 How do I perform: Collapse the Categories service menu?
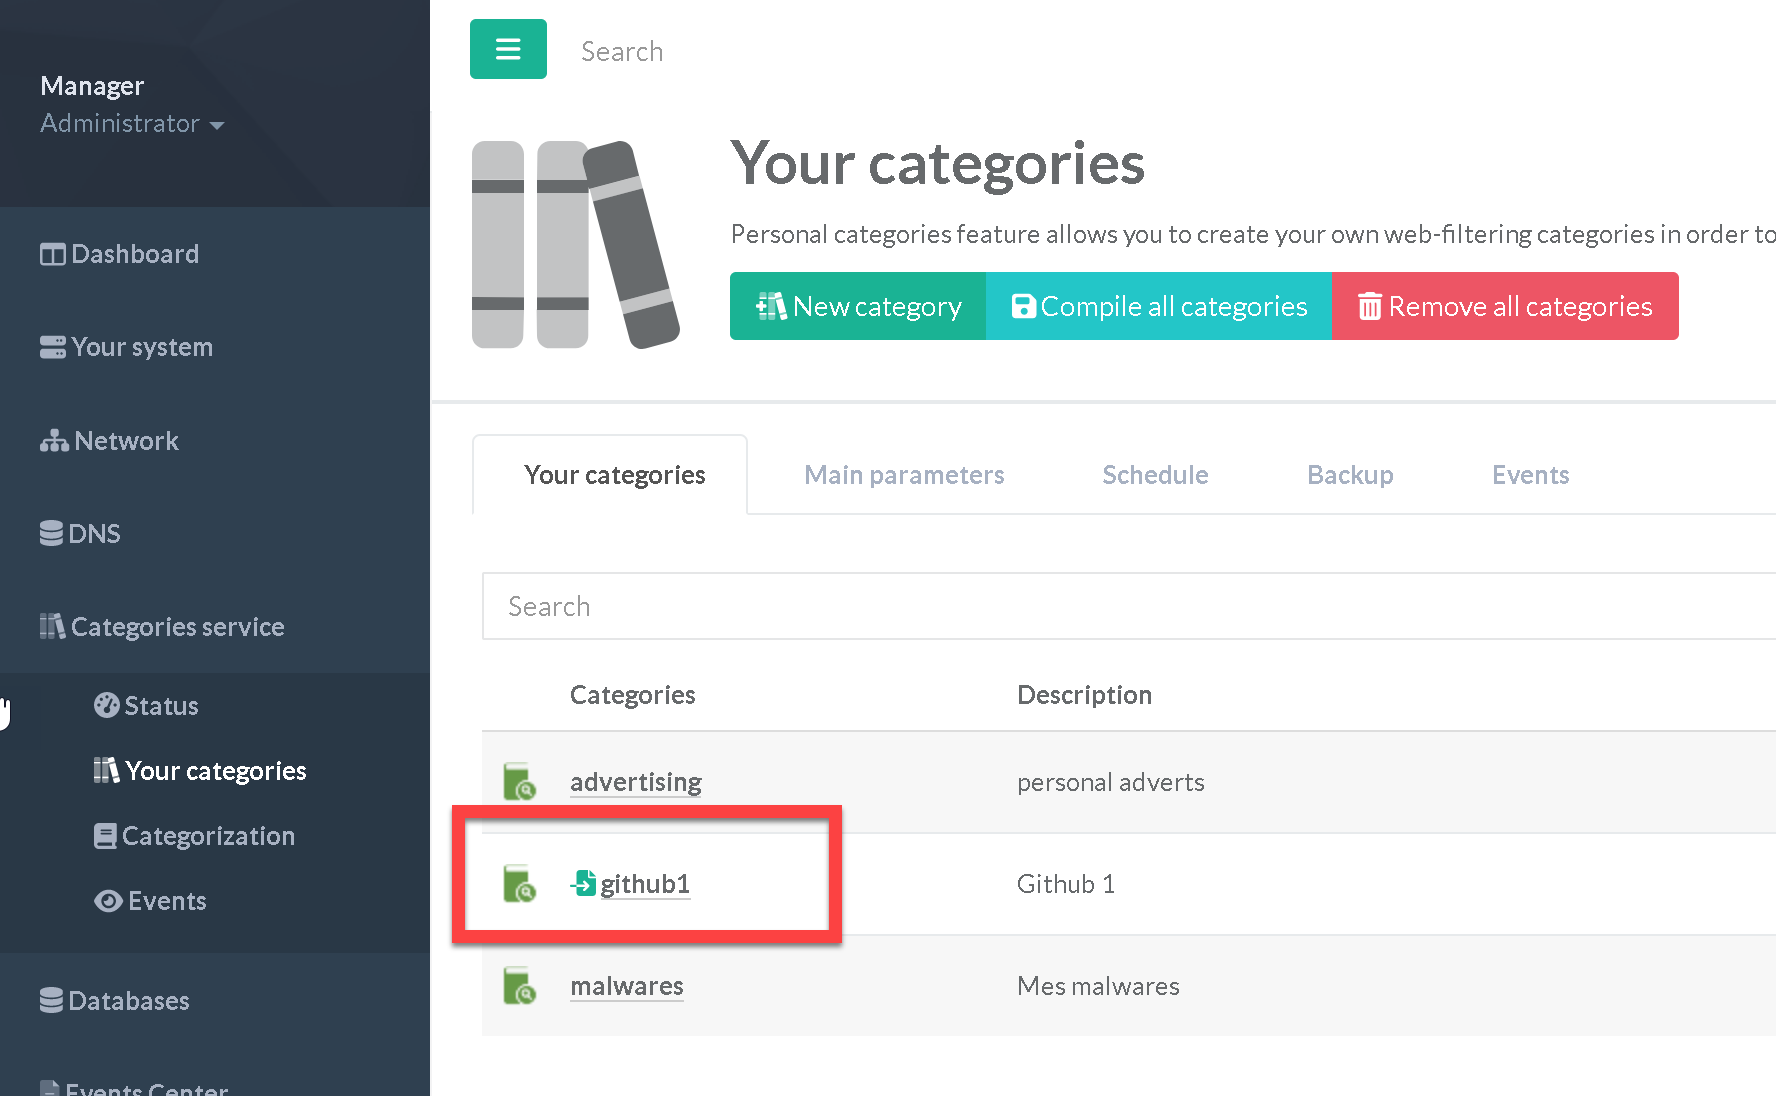(x=163, y=627)
